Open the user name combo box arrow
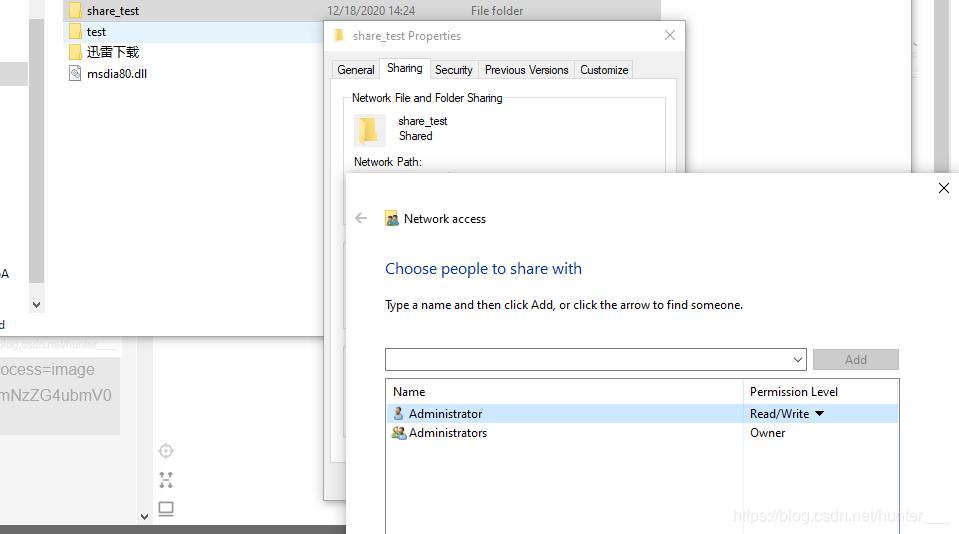 point(798,360)
